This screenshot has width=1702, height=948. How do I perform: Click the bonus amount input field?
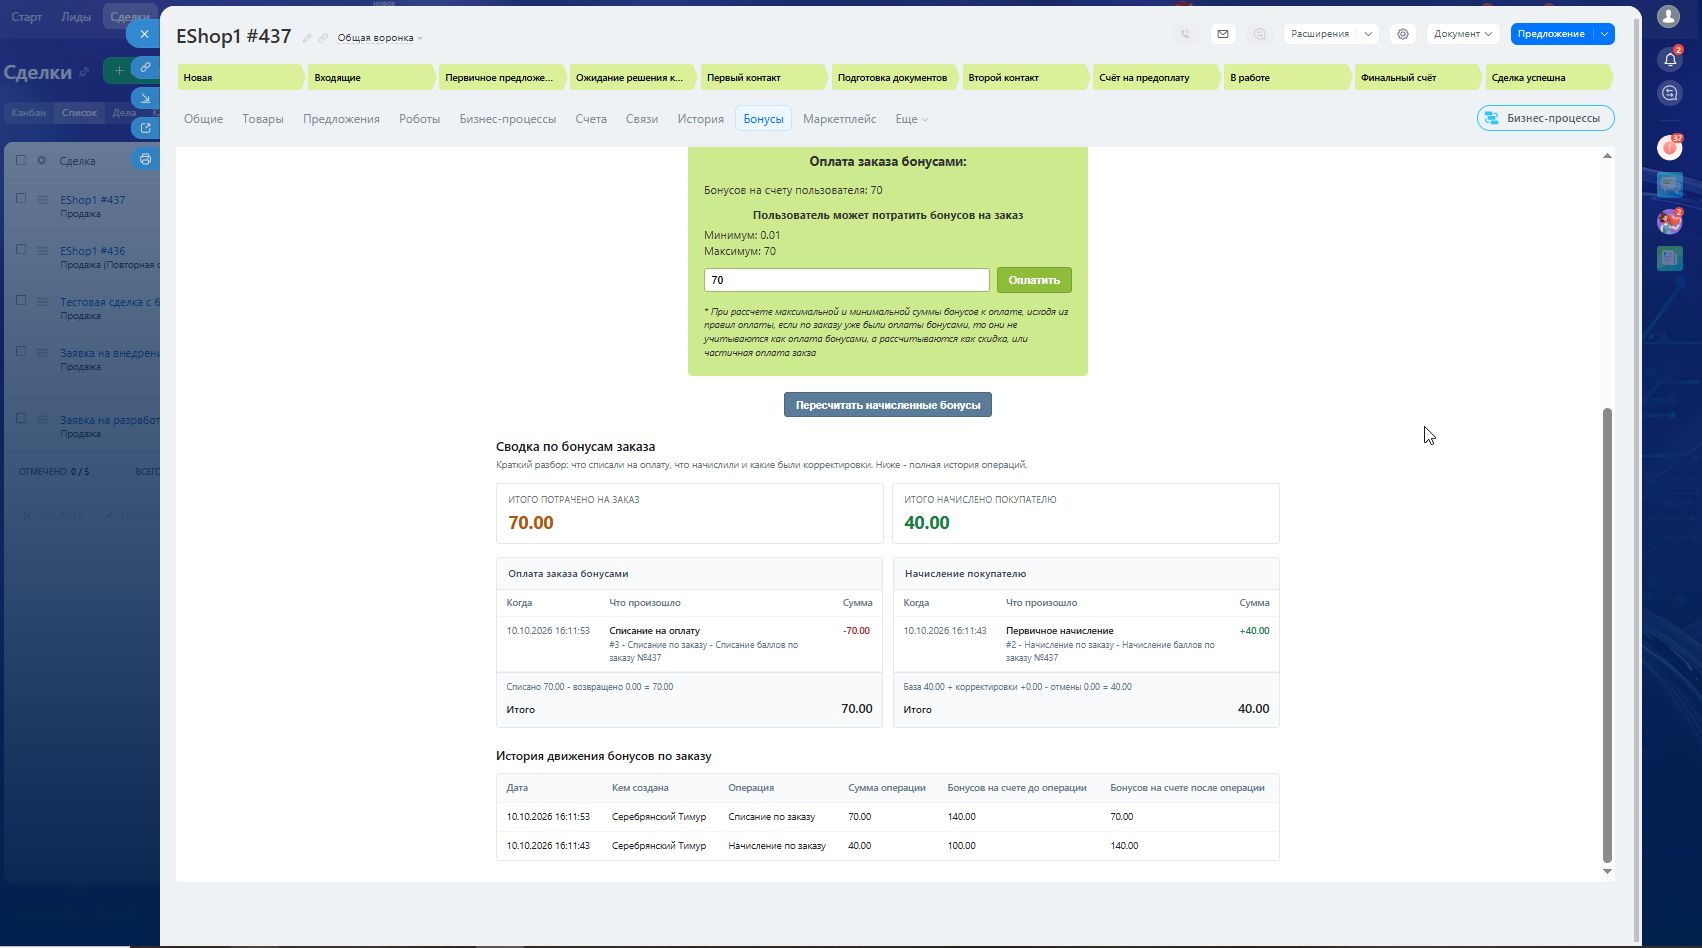coord(846,280)
